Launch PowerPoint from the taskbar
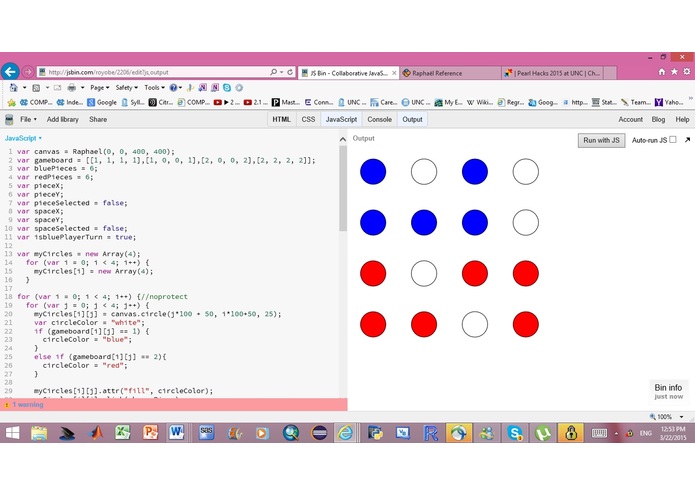This screenshot has height=494, width=695. [150, 433]
